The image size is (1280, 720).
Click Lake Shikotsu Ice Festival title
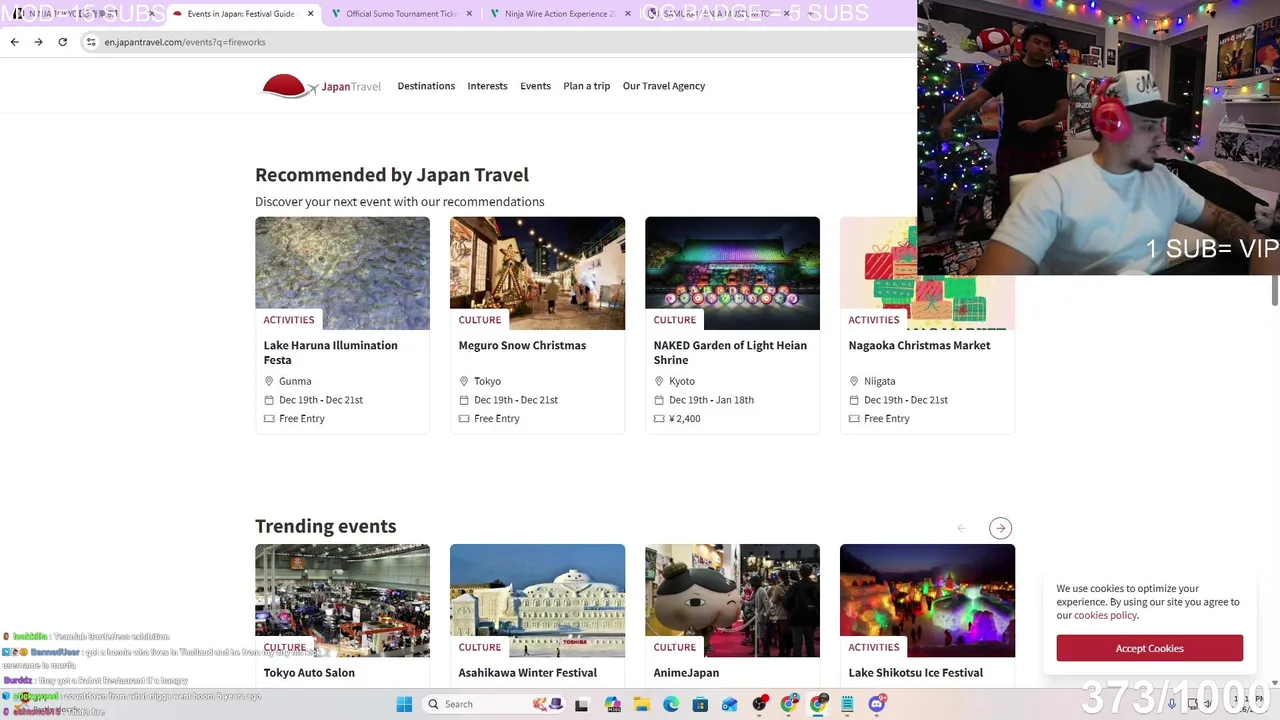(915, 673)
